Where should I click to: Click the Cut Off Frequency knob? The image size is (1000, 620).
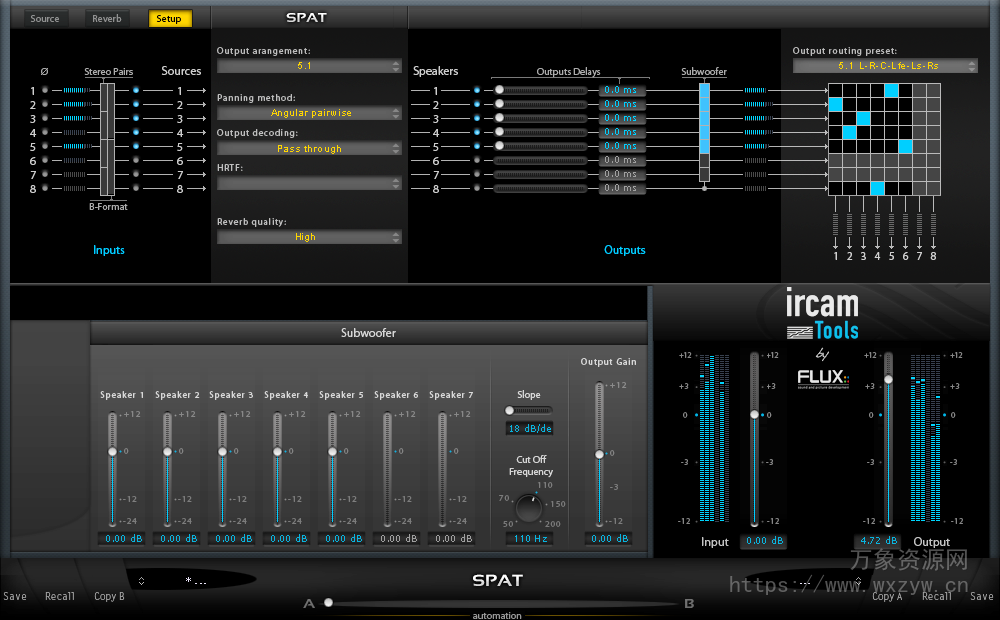(528, 506)
